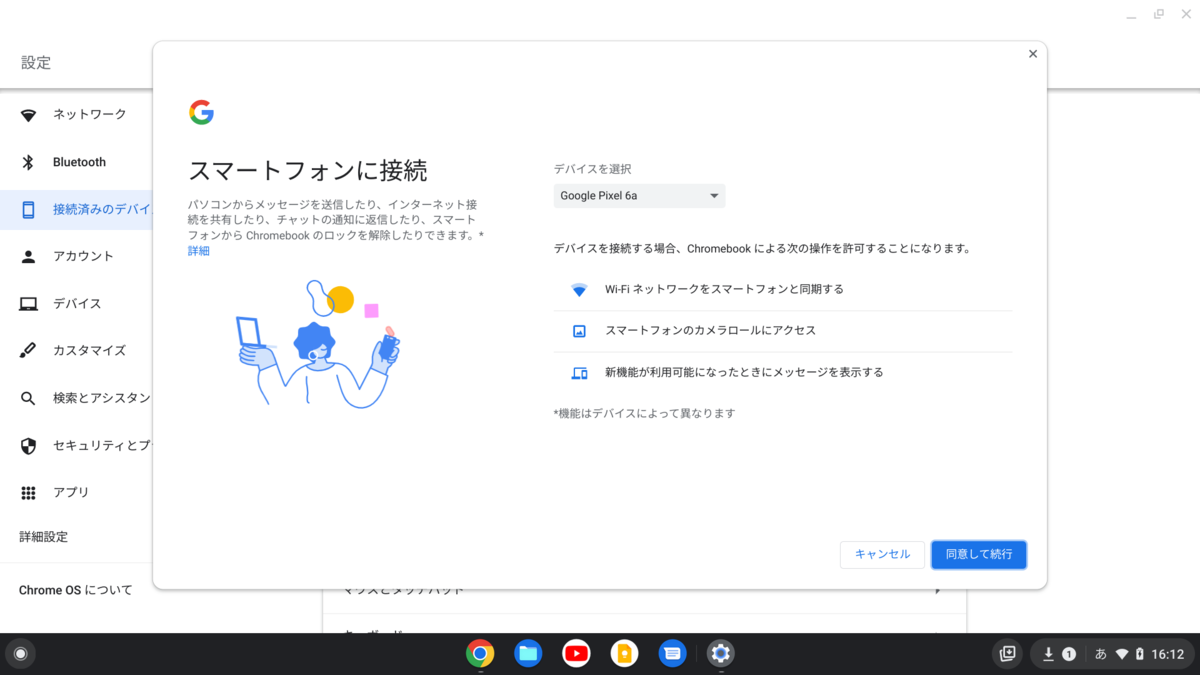Open the launcher circle button

(20, 654)
